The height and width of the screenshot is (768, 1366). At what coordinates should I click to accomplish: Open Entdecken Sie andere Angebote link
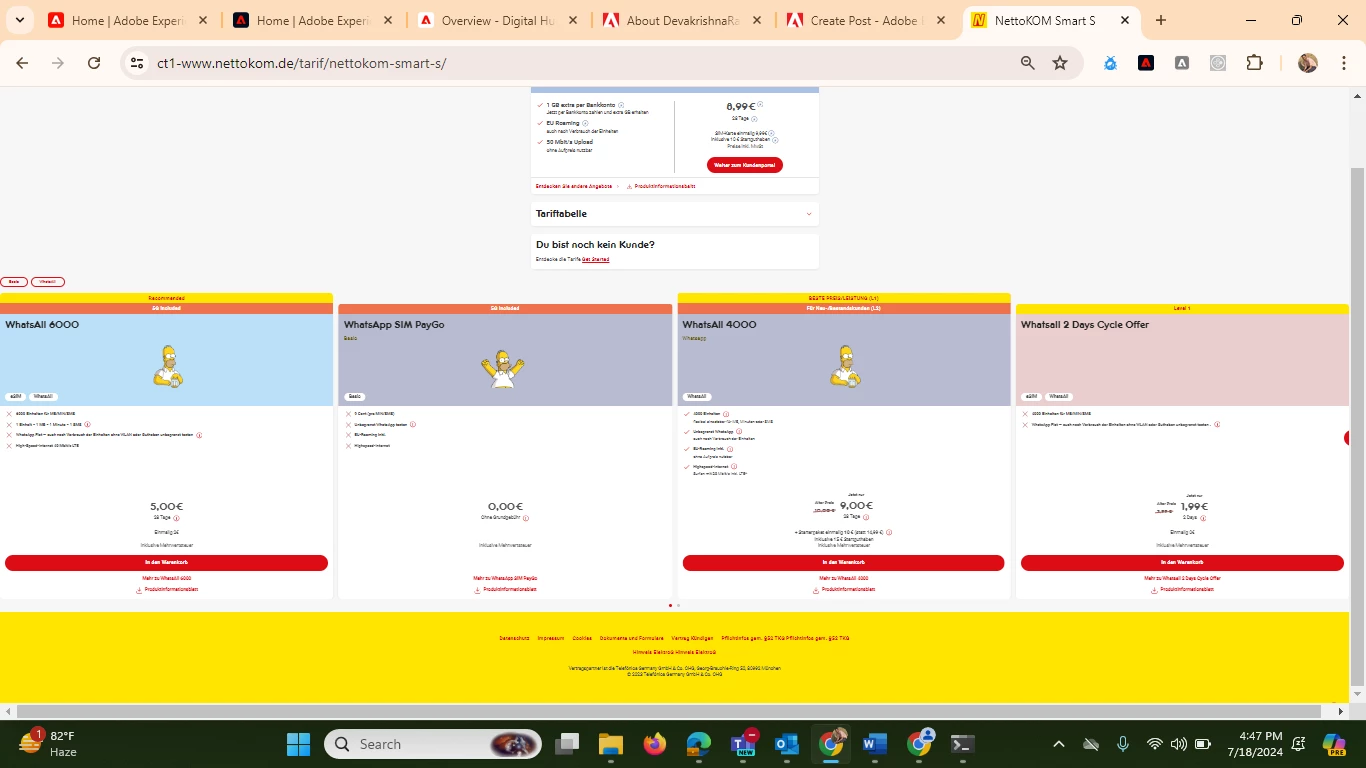coord(574,186)
